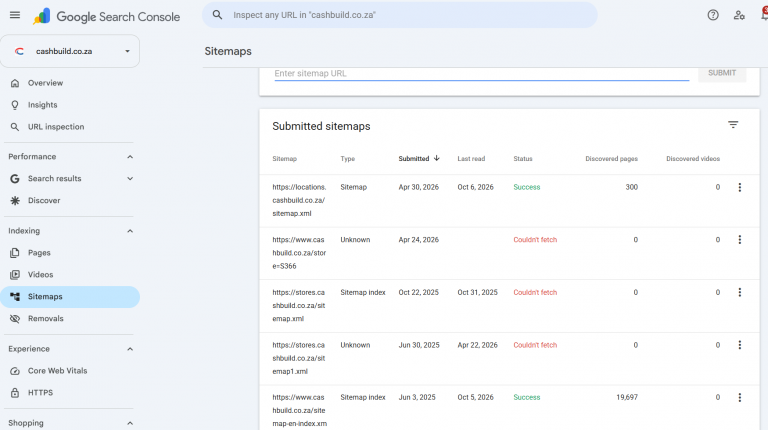768x430 pixels.
Task: Open more options for store=S366 sitemap row
Action: point(740,239)
